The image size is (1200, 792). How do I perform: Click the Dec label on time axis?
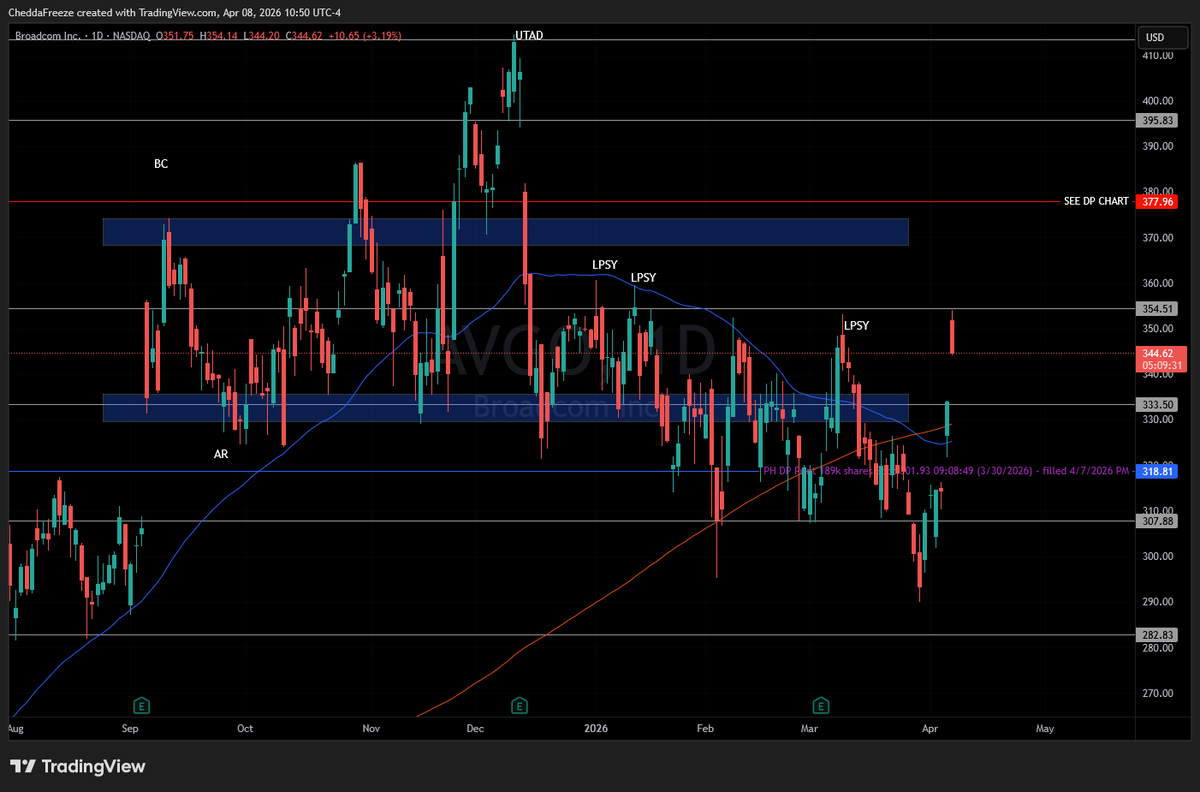(475, 730)
